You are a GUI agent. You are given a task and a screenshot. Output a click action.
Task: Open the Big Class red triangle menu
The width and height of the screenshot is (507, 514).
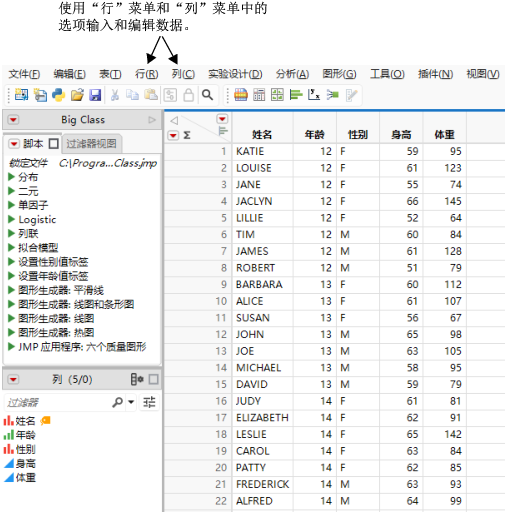coord(13,120)
